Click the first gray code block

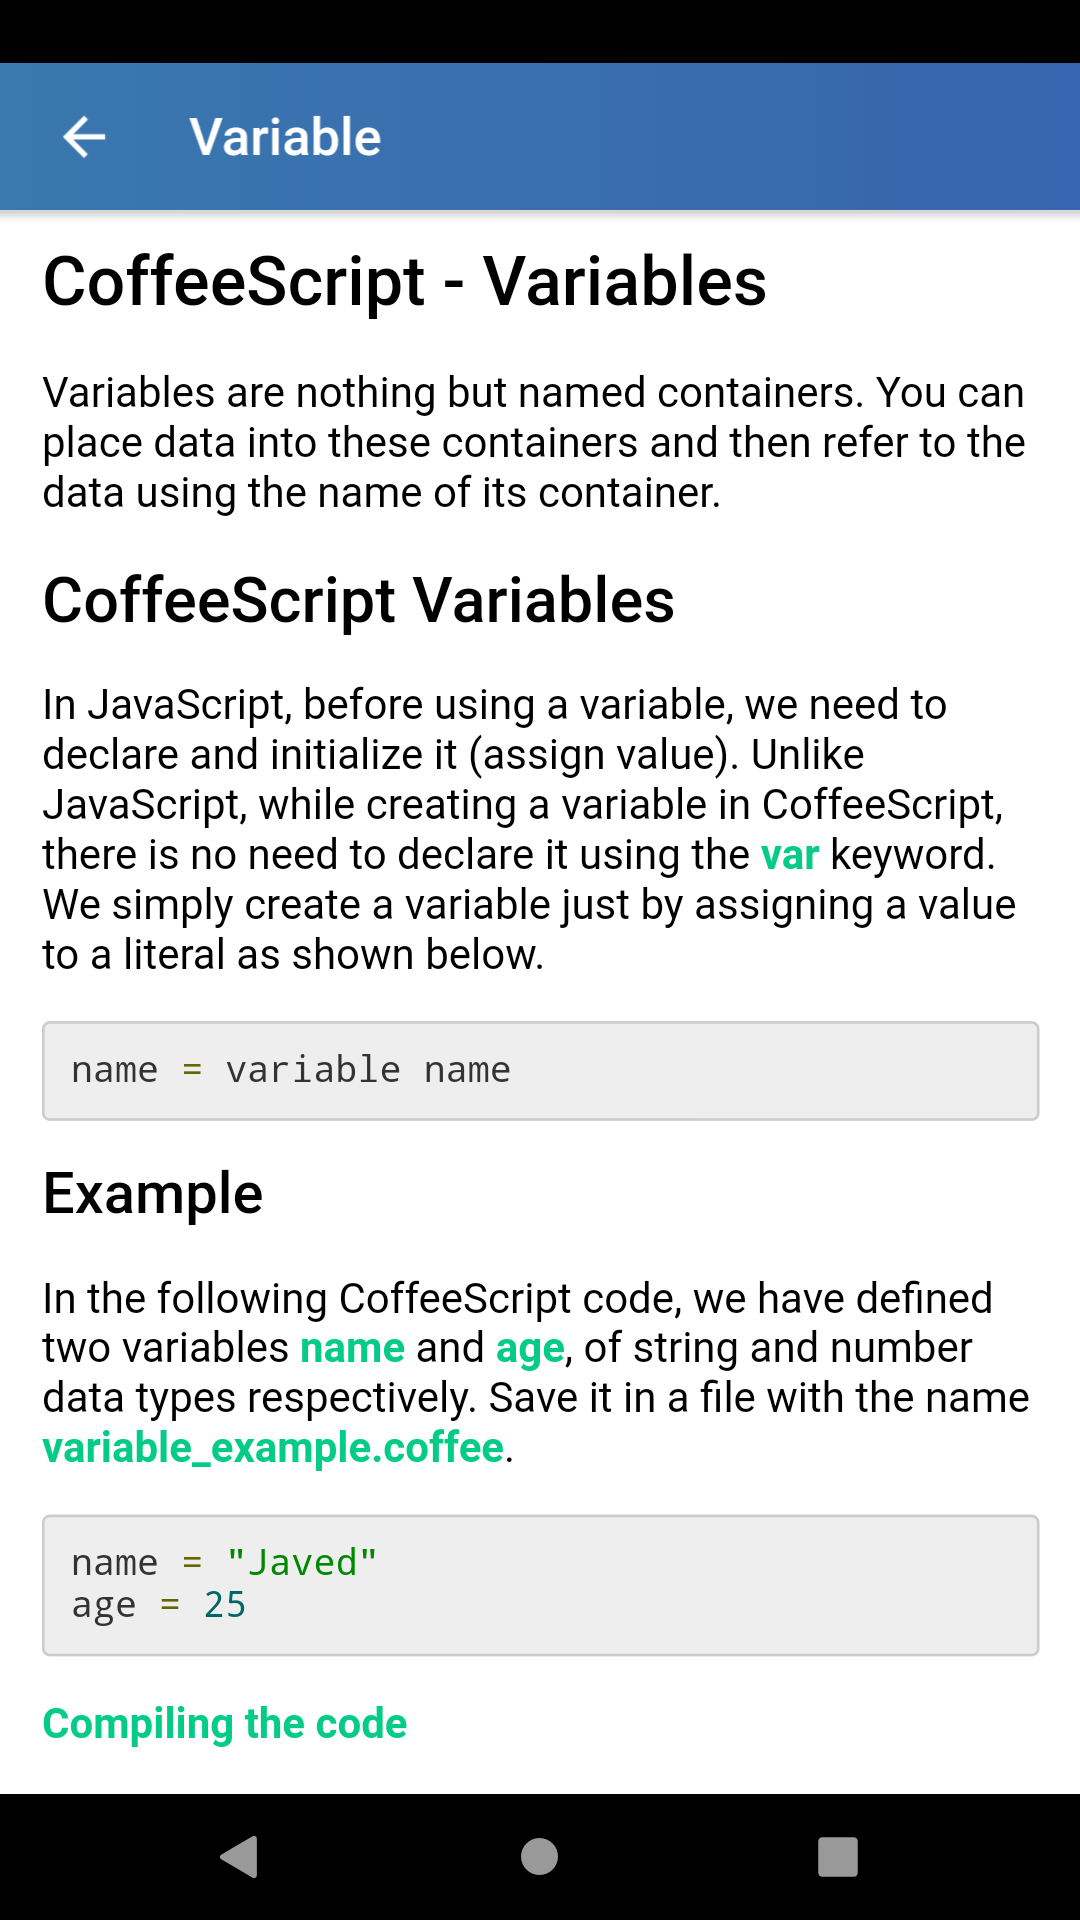tap(540, 1070)
